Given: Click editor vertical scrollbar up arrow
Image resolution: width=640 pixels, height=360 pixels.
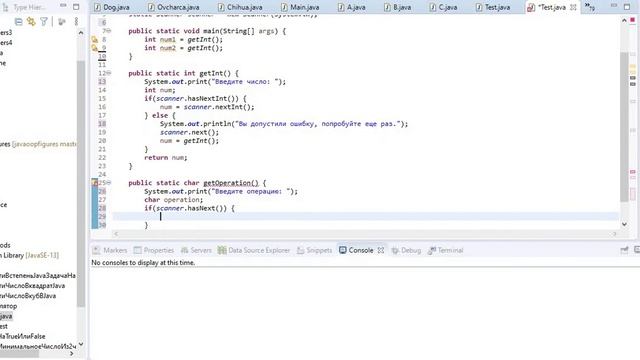Looking at the screenshot, I should 624,20.
